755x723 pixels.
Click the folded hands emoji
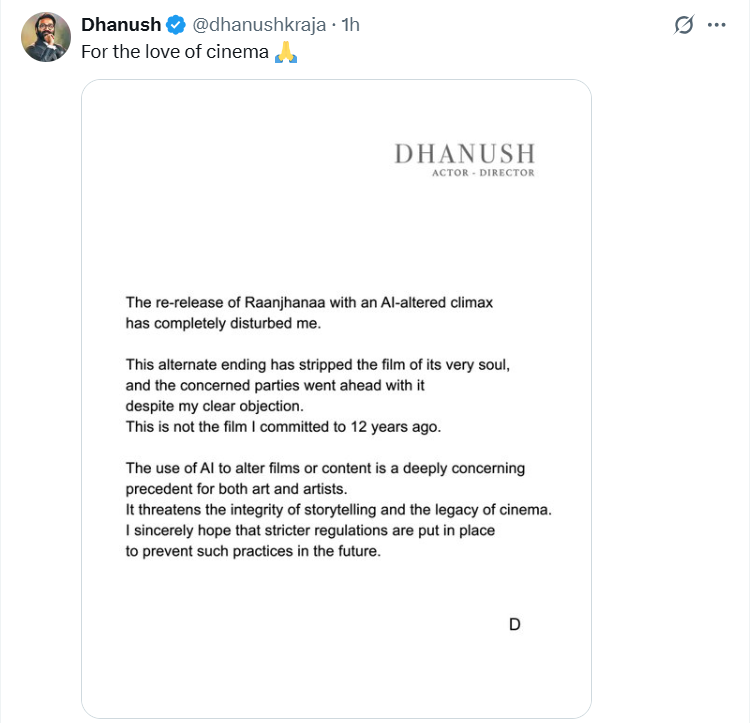click(285, 52)
